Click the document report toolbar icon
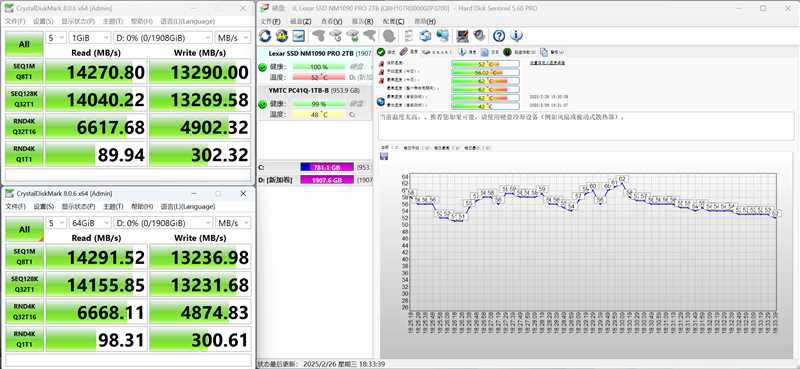 409,36
